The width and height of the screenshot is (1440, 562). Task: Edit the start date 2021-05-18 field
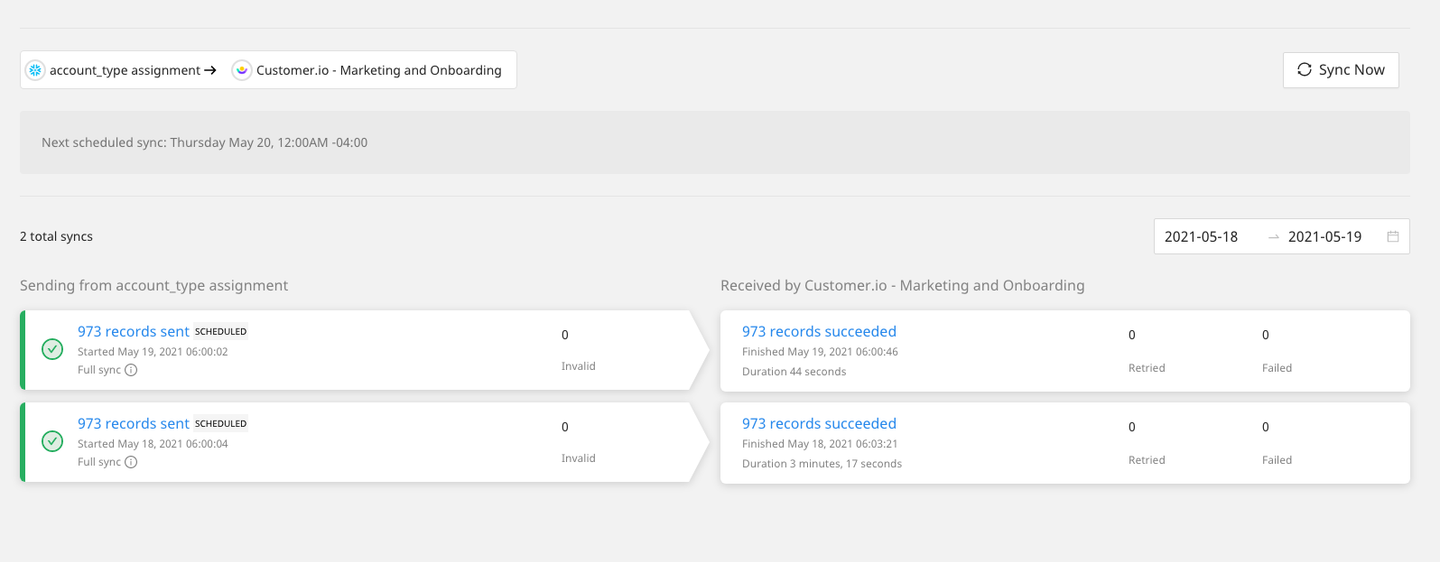tap(1201, 237)
